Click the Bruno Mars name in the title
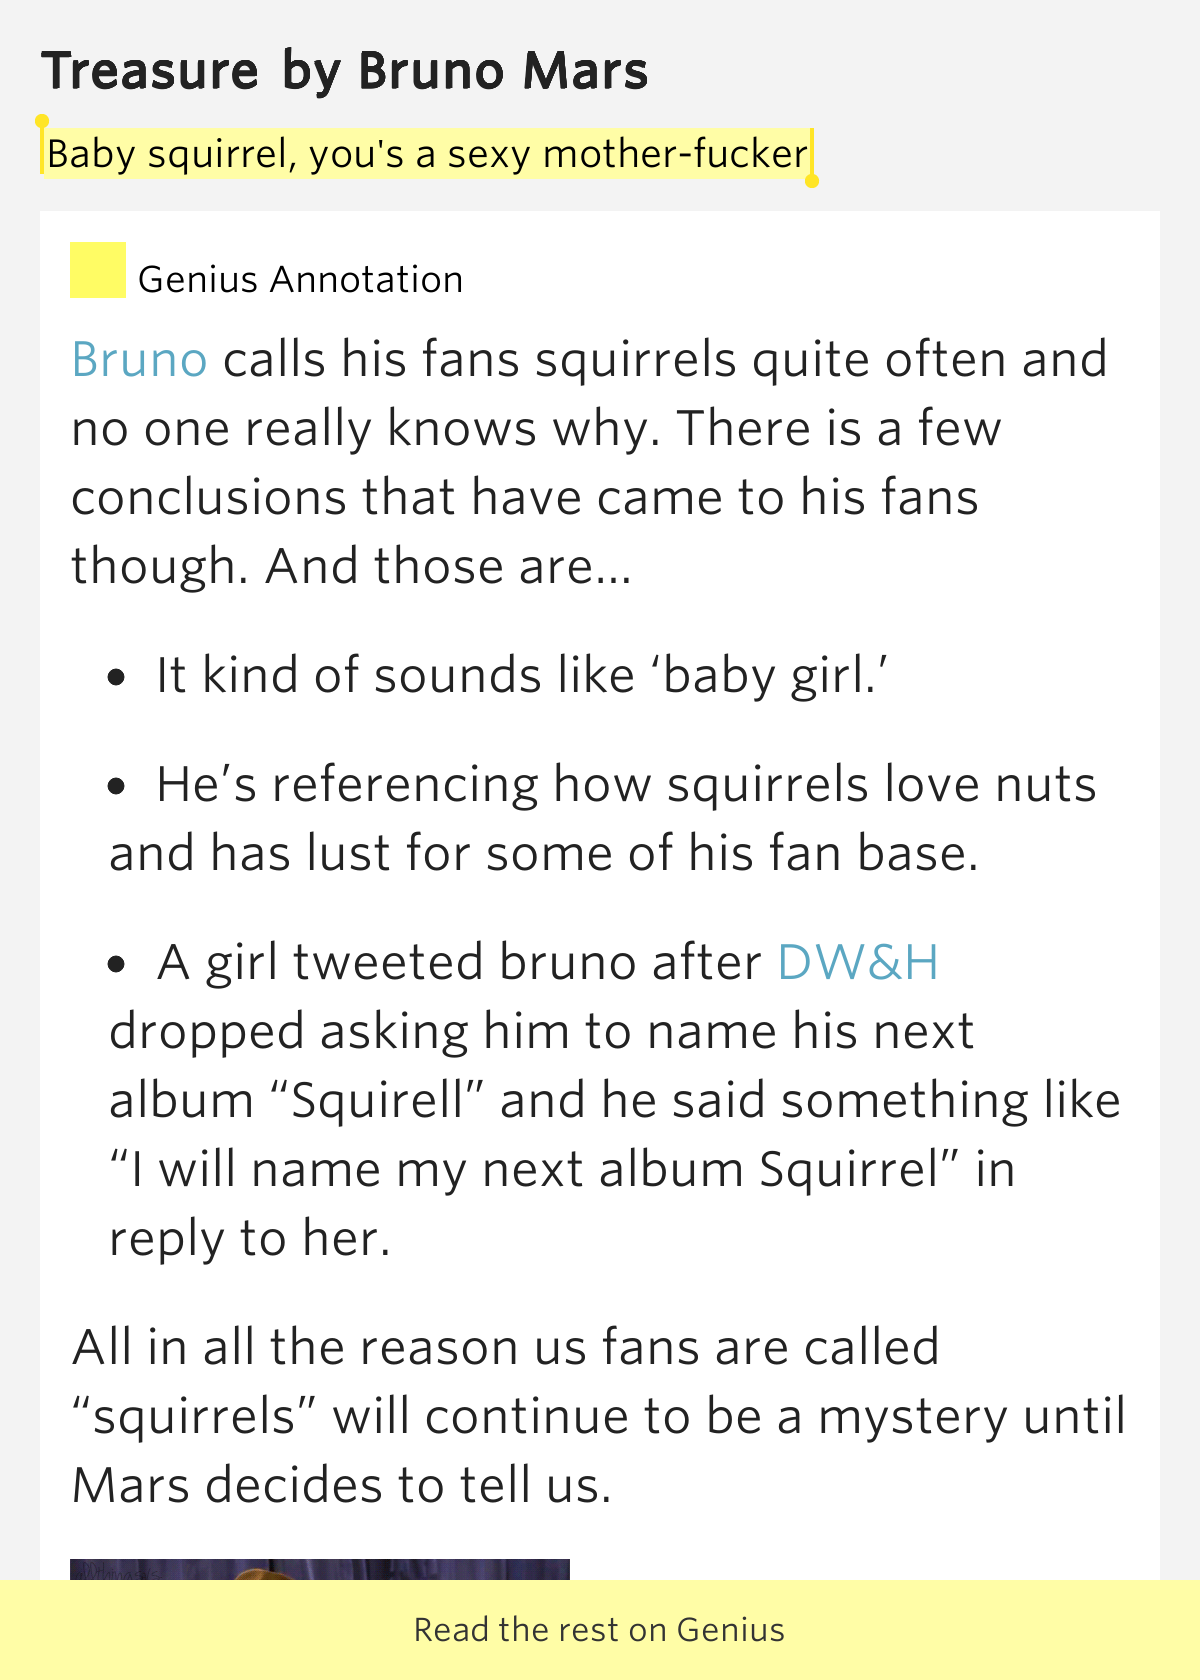The image size is (1200, 1680). (x=504, y=72)
